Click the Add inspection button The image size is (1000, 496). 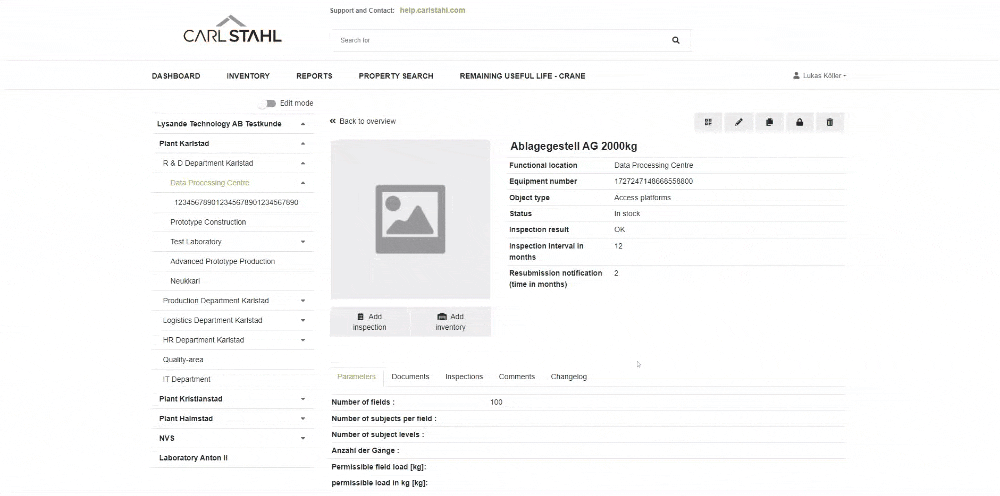coord(369,322)
